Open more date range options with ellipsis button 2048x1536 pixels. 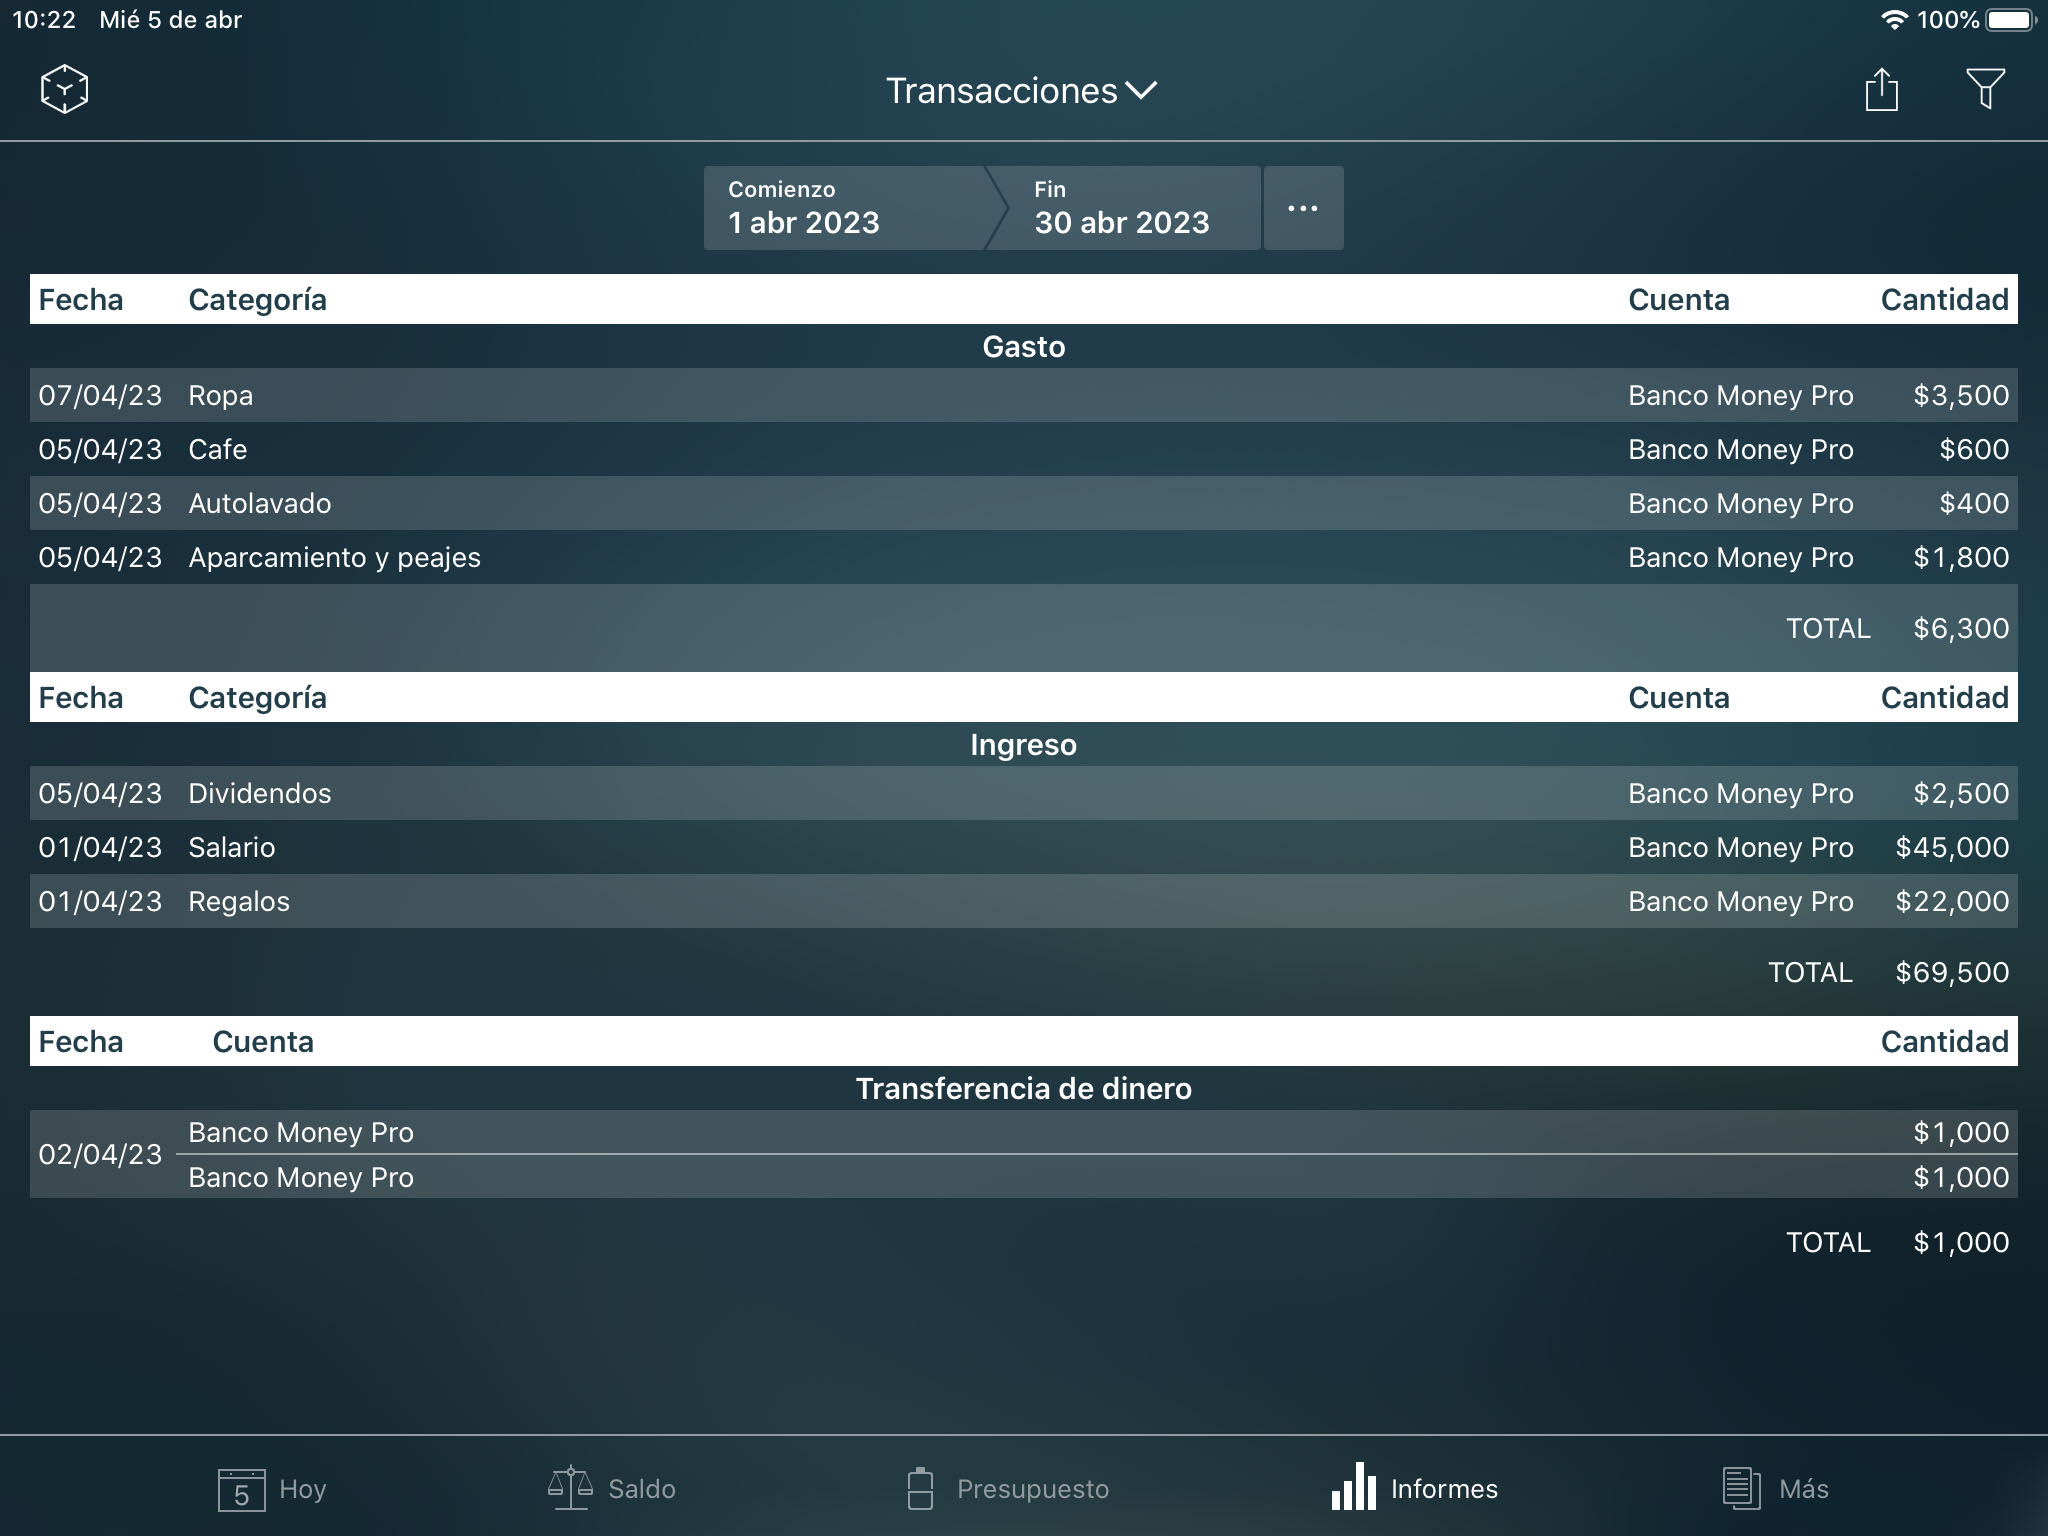[1303, 208]
